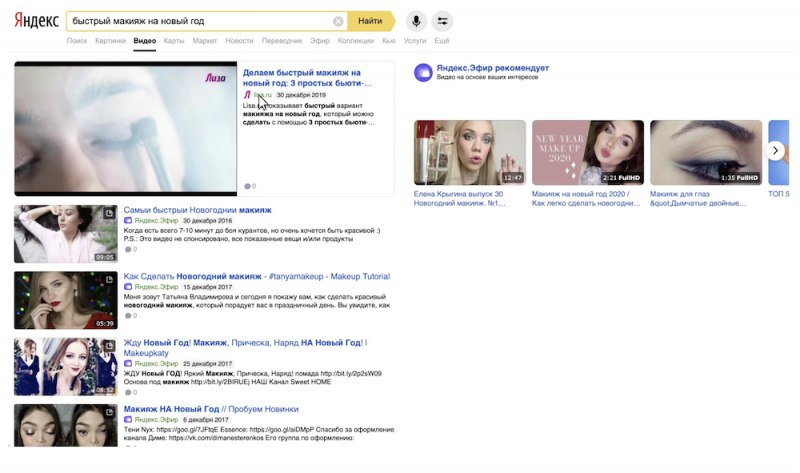This screenshot has width=800, height=473.
Task: Switch to the Поиск tab
Action: pyautogui.click(x=77, y=41)
